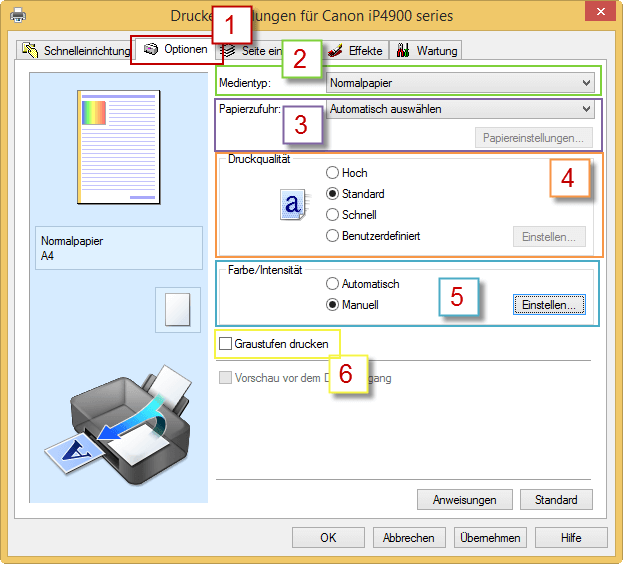Choose Manuell for Farbe/Intensität
The height and width of the screenshot is (564, 623).
[352, 305]
